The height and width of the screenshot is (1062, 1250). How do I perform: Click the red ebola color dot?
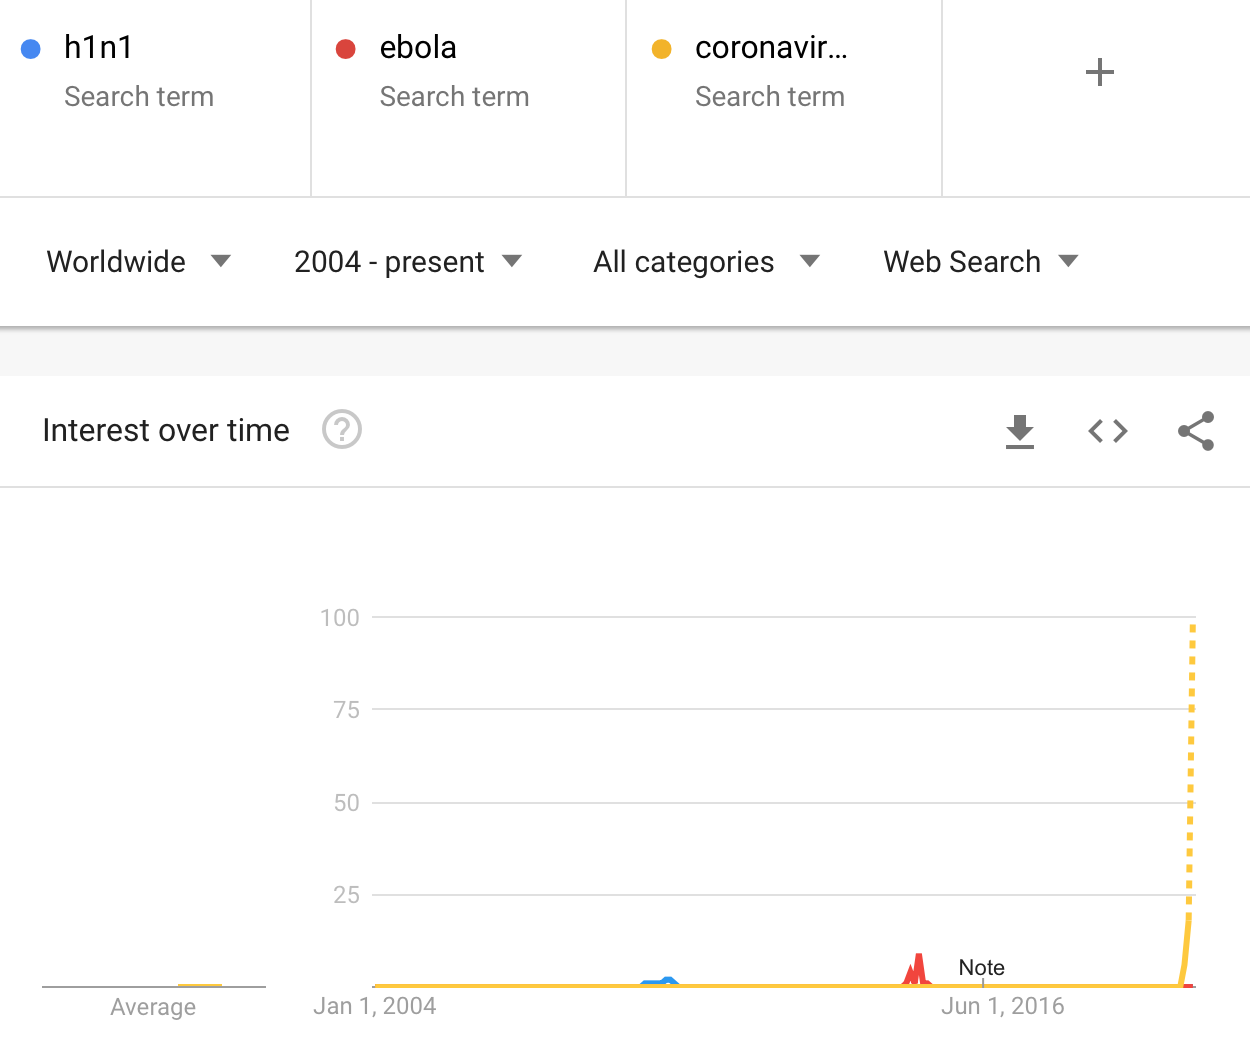coord(346,49)
